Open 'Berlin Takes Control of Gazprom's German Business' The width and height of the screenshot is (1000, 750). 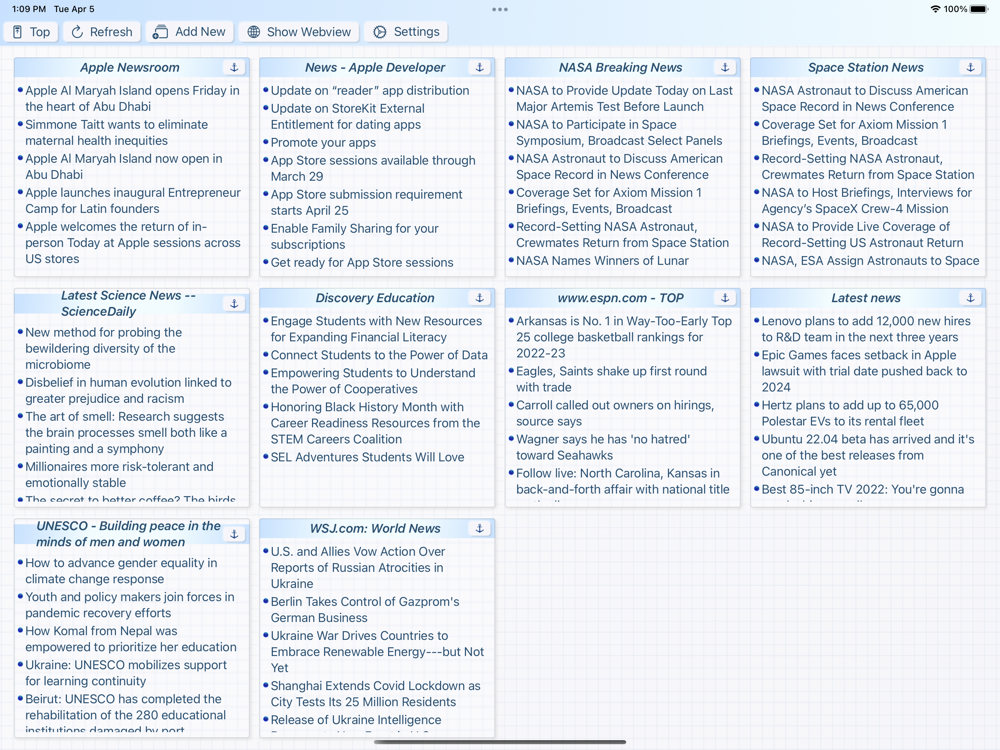[x=365, y=610]
